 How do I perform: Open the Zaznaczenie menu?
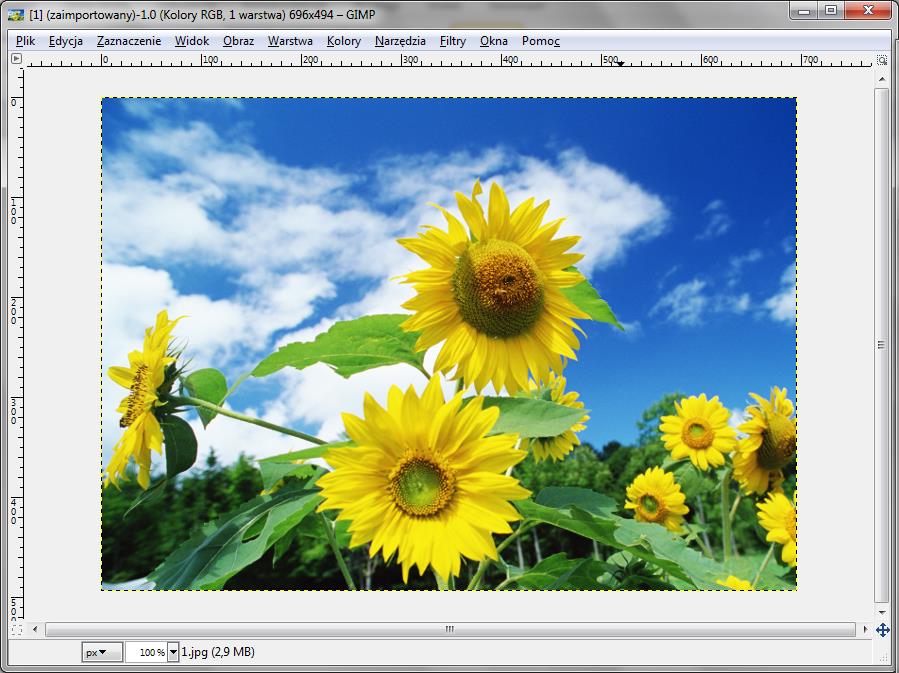(128, 41)
